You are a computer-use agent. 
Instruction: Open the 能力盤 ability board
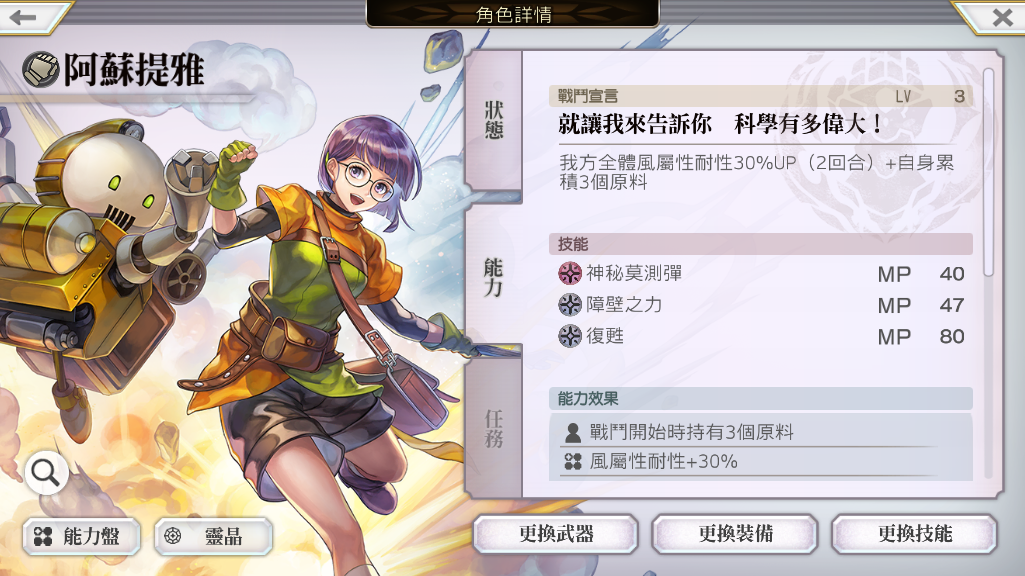(81, 537)
